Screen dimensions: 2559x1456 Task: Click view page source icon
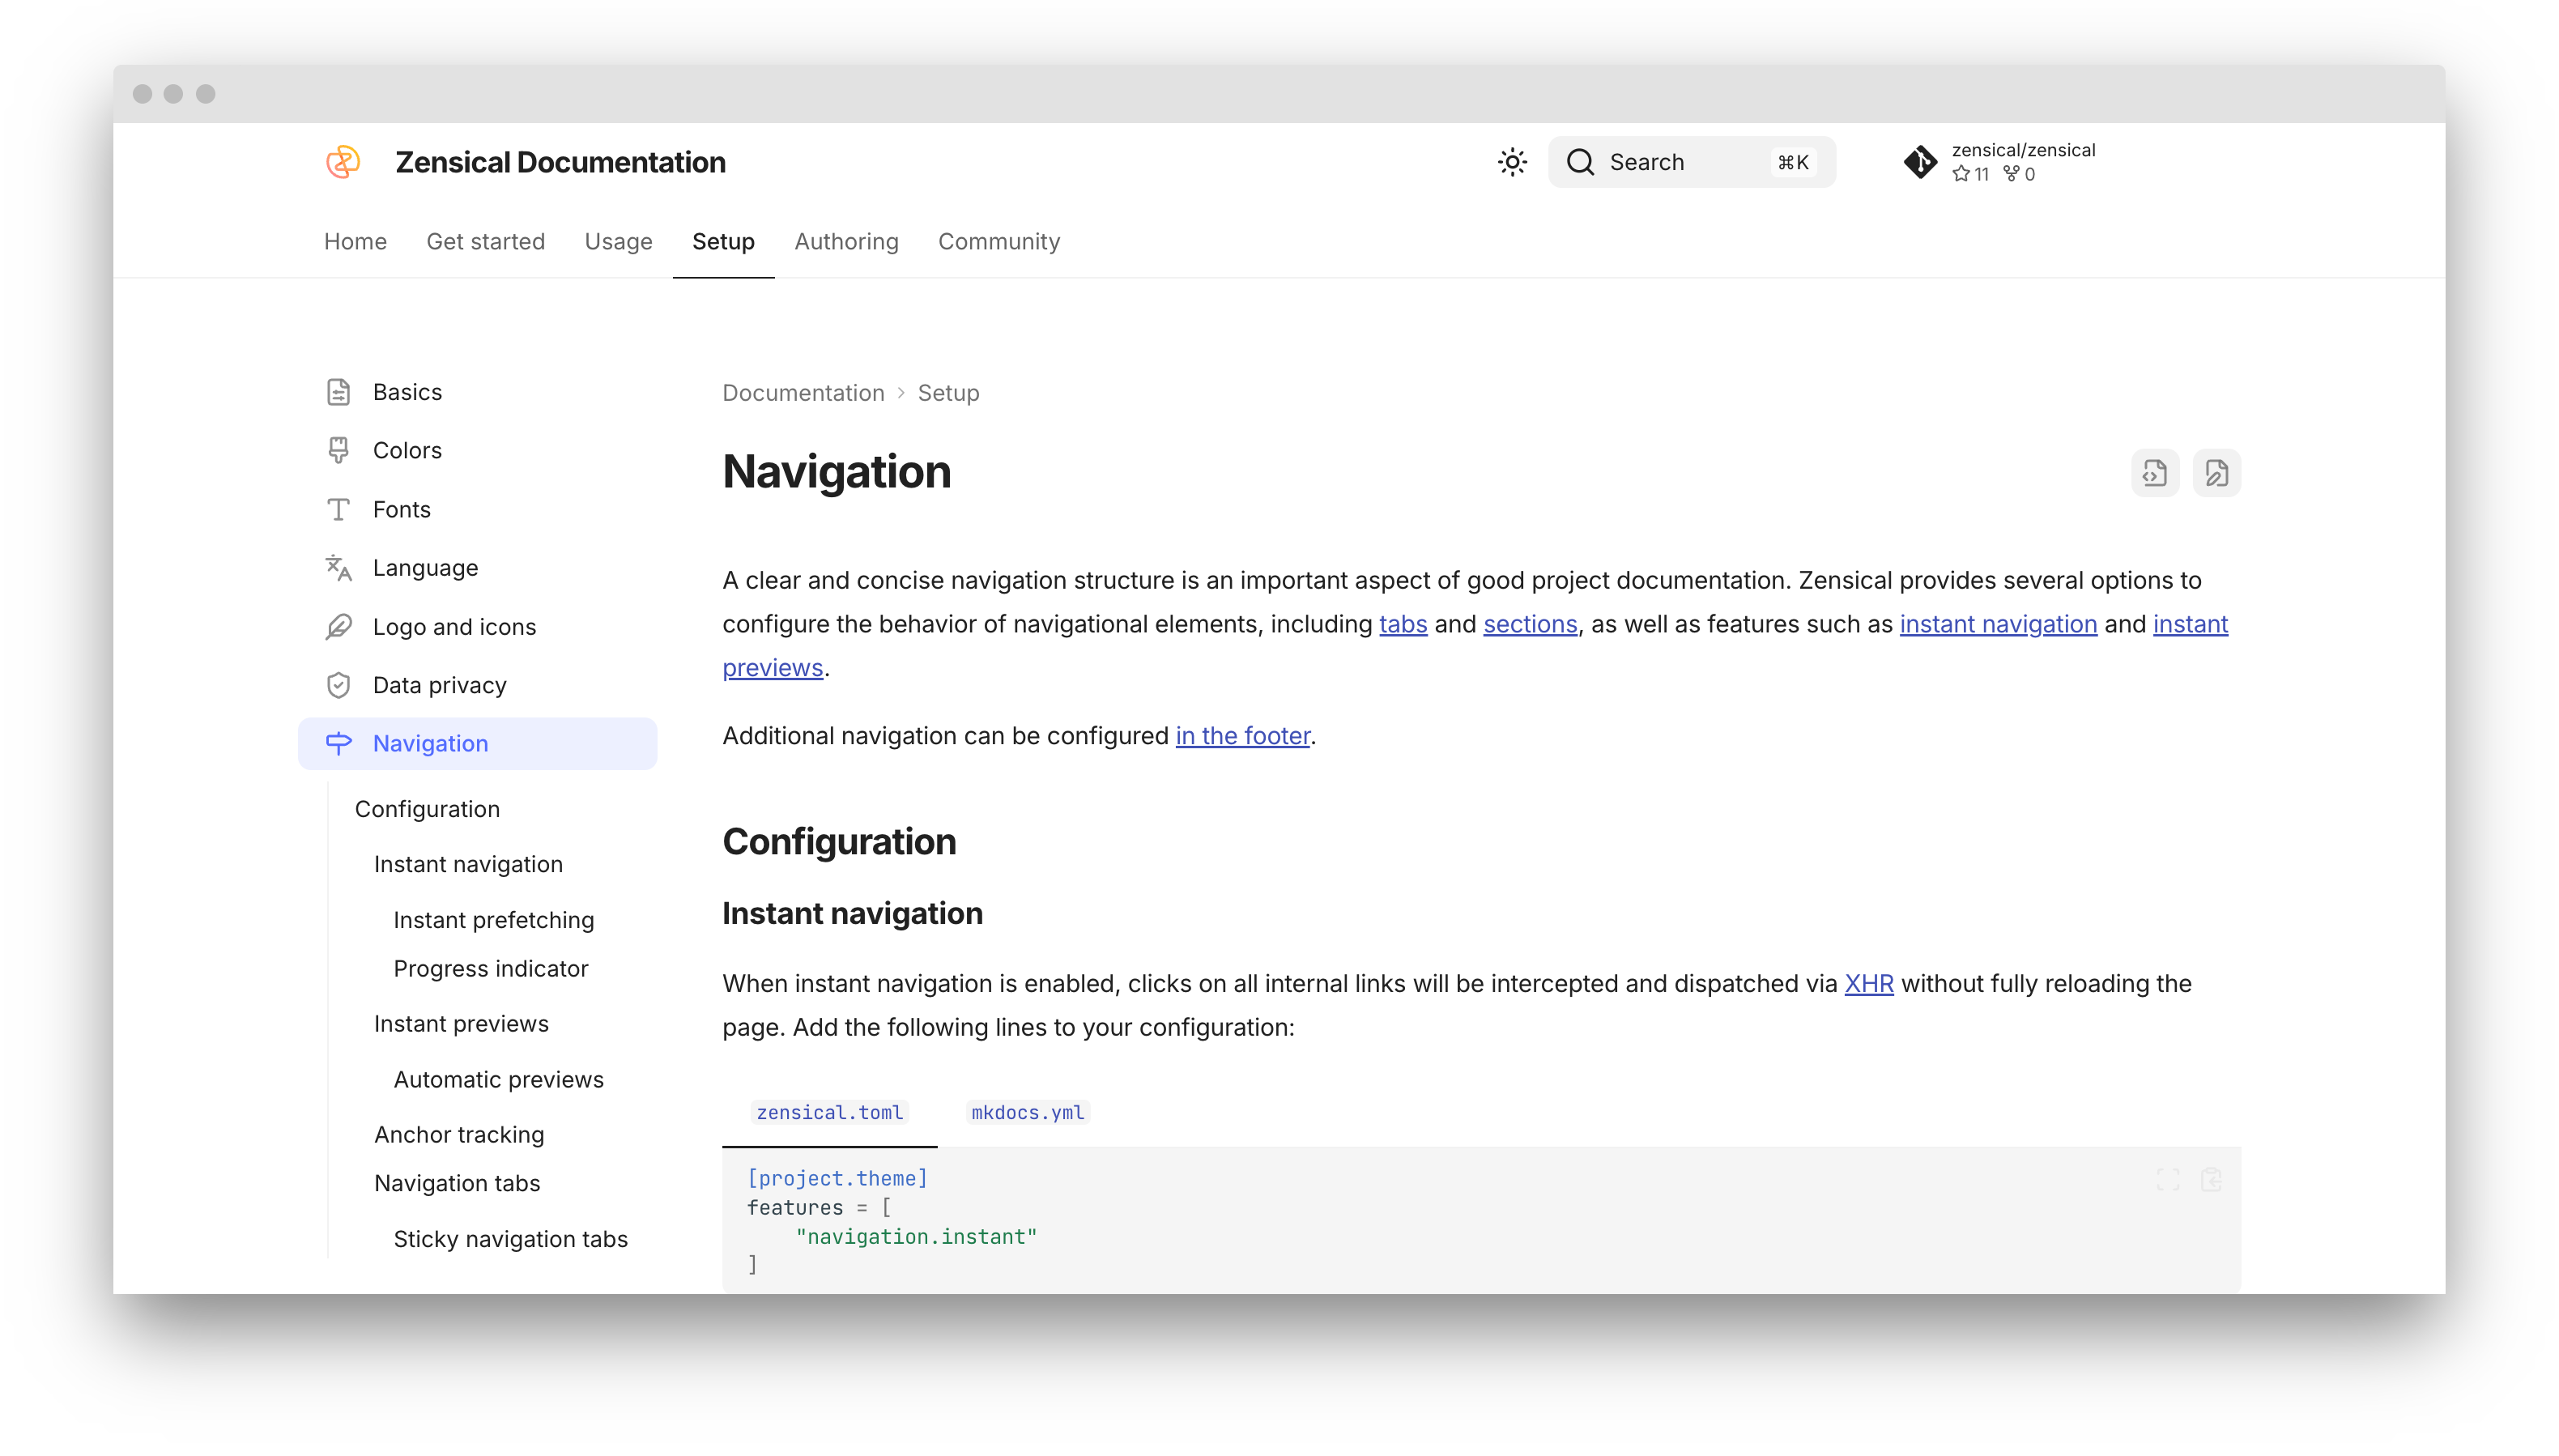[x=2154, y=473]
